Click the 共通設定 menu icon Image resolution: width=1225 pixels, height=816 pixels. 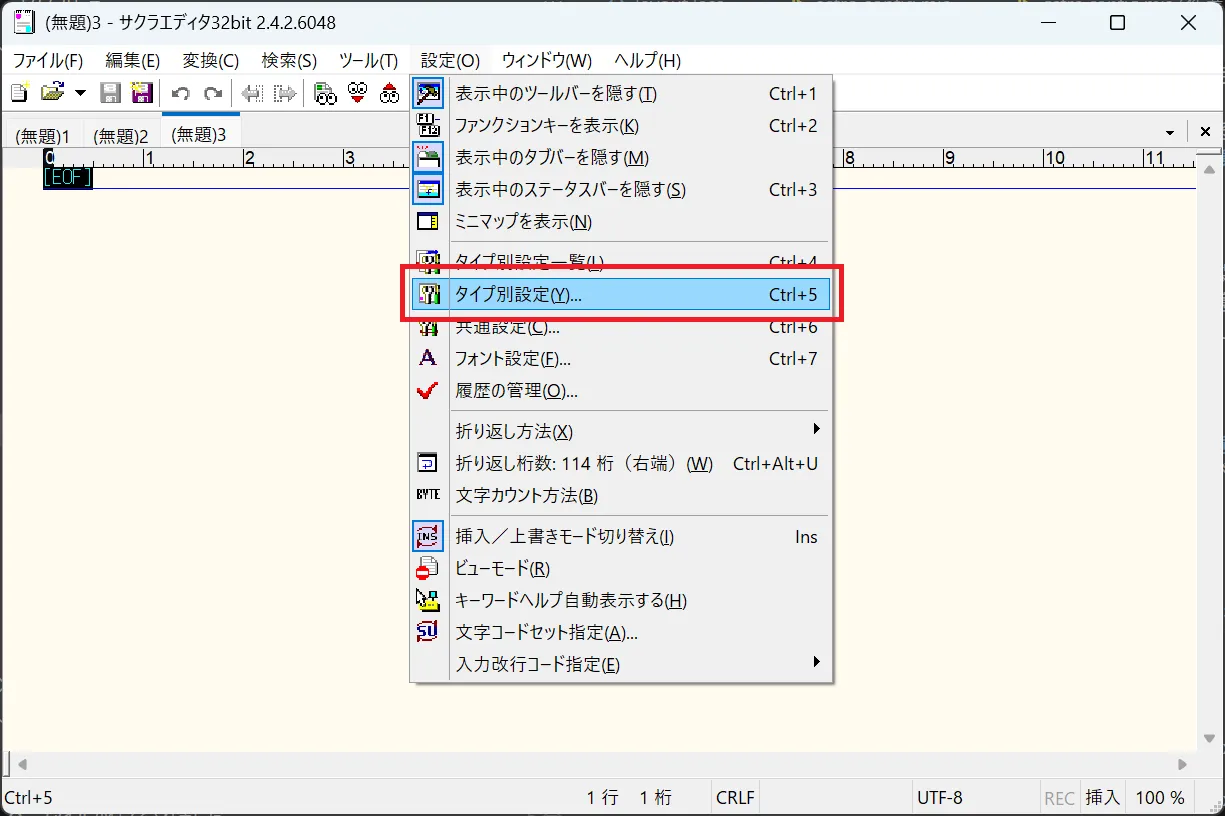coord(428,327)
